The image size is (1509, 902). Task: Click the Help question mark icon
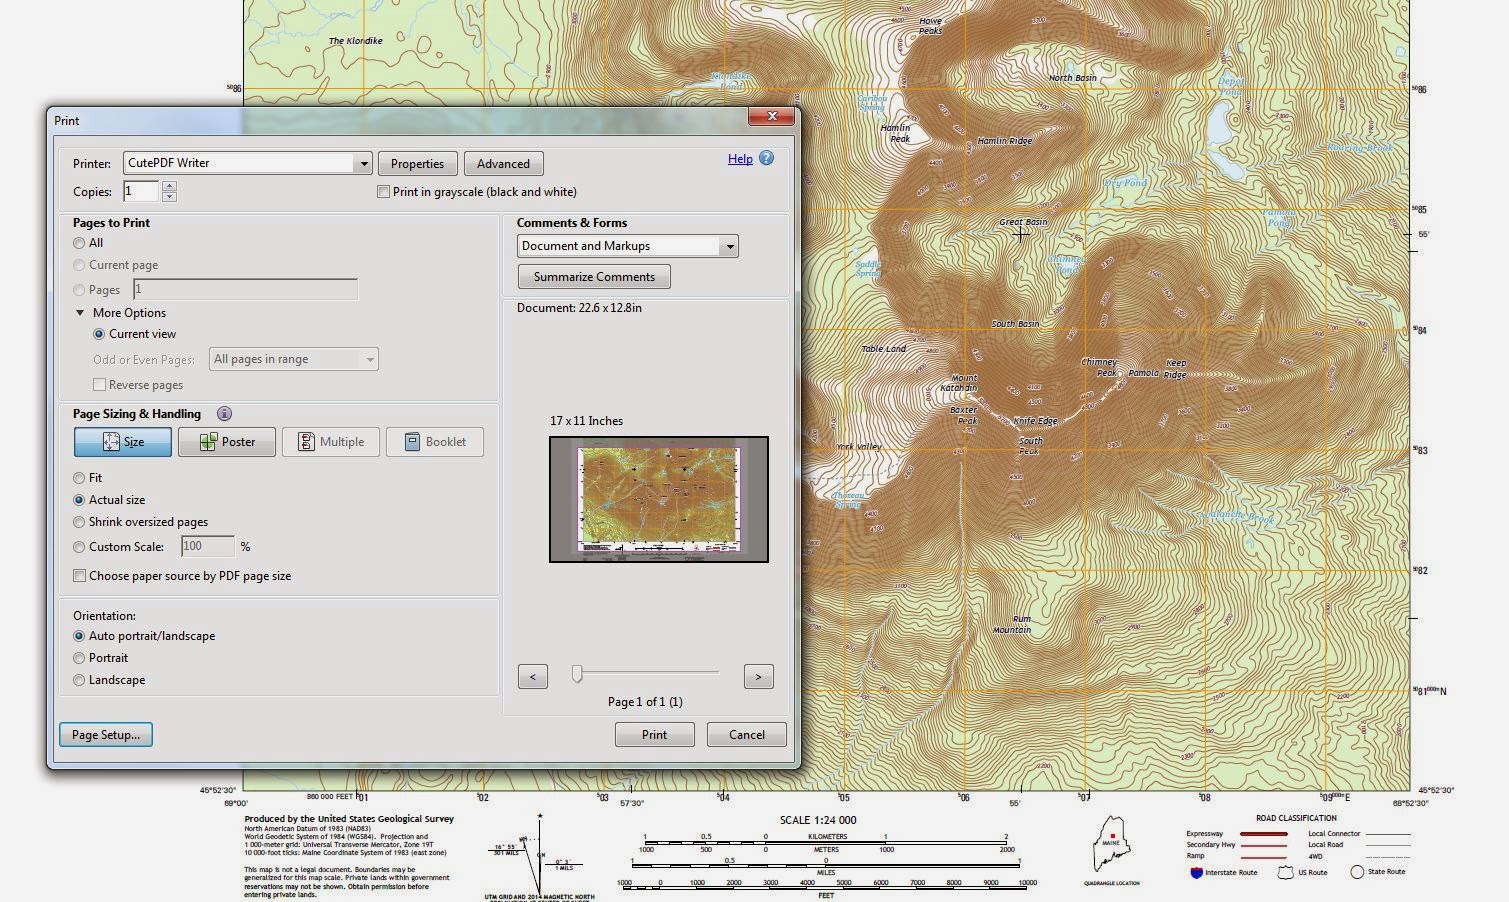coord(766,158)
